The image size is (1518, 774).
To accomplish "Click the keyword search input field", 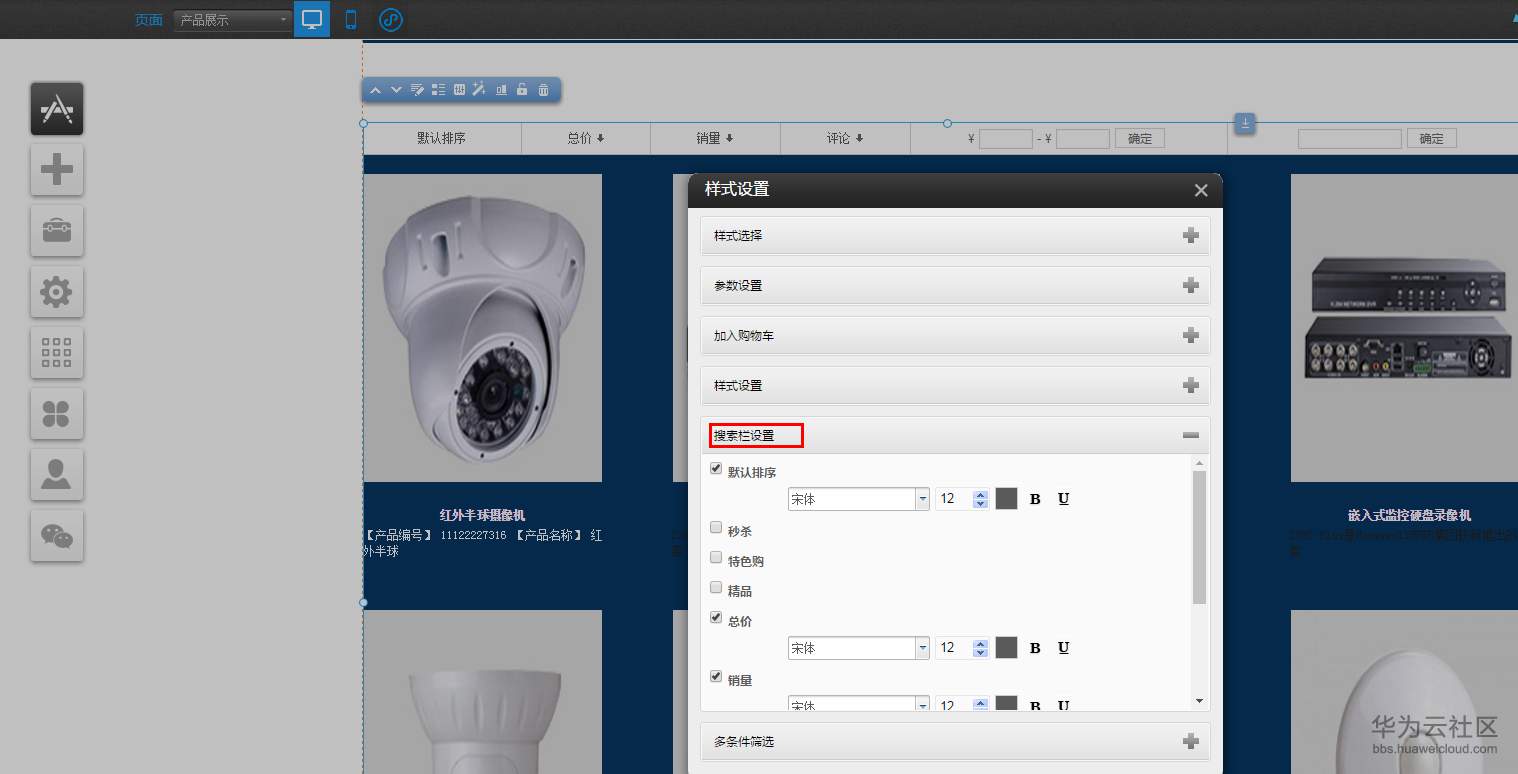I will pyautogui.click(x=1350, y=139).
